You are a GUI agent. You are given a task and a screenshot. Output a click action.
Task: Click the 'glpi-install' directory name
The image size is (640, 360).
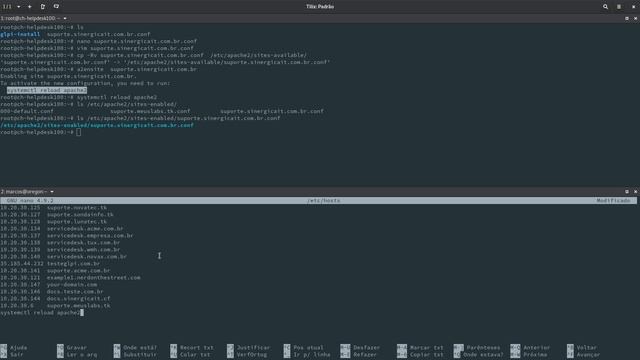(20, 34)
